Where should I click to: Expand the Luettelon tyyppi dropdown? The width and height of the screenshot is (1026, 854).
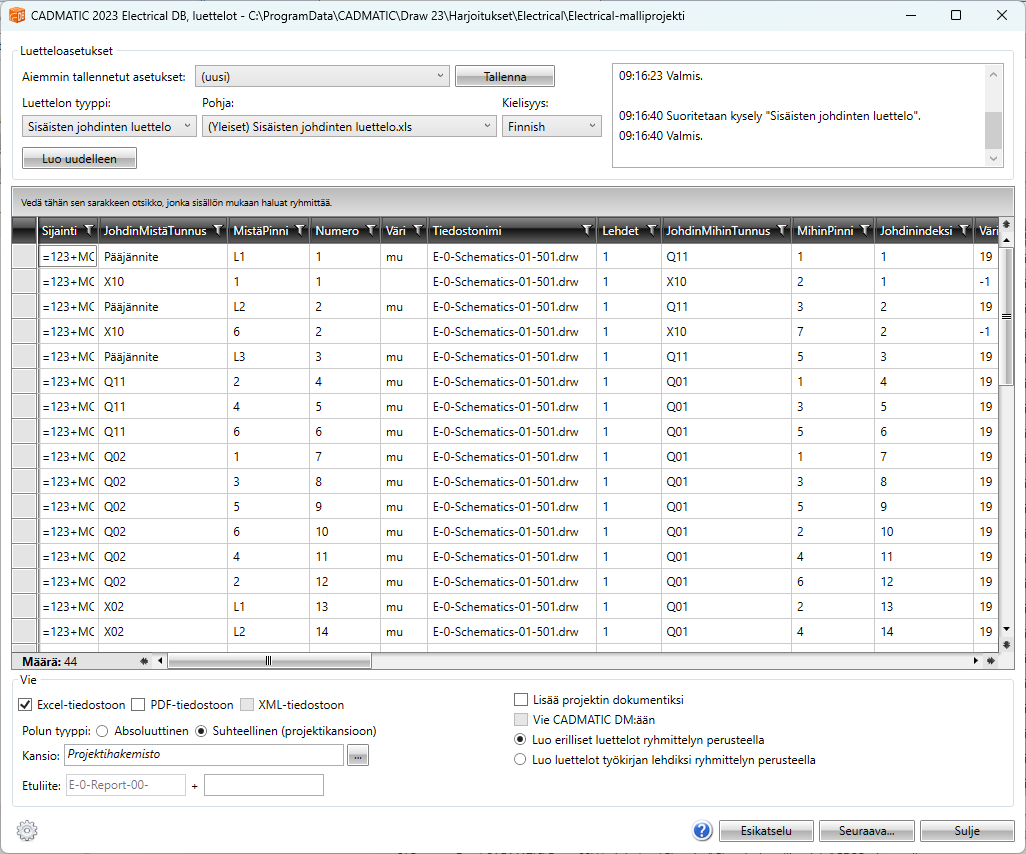[109, 126]
